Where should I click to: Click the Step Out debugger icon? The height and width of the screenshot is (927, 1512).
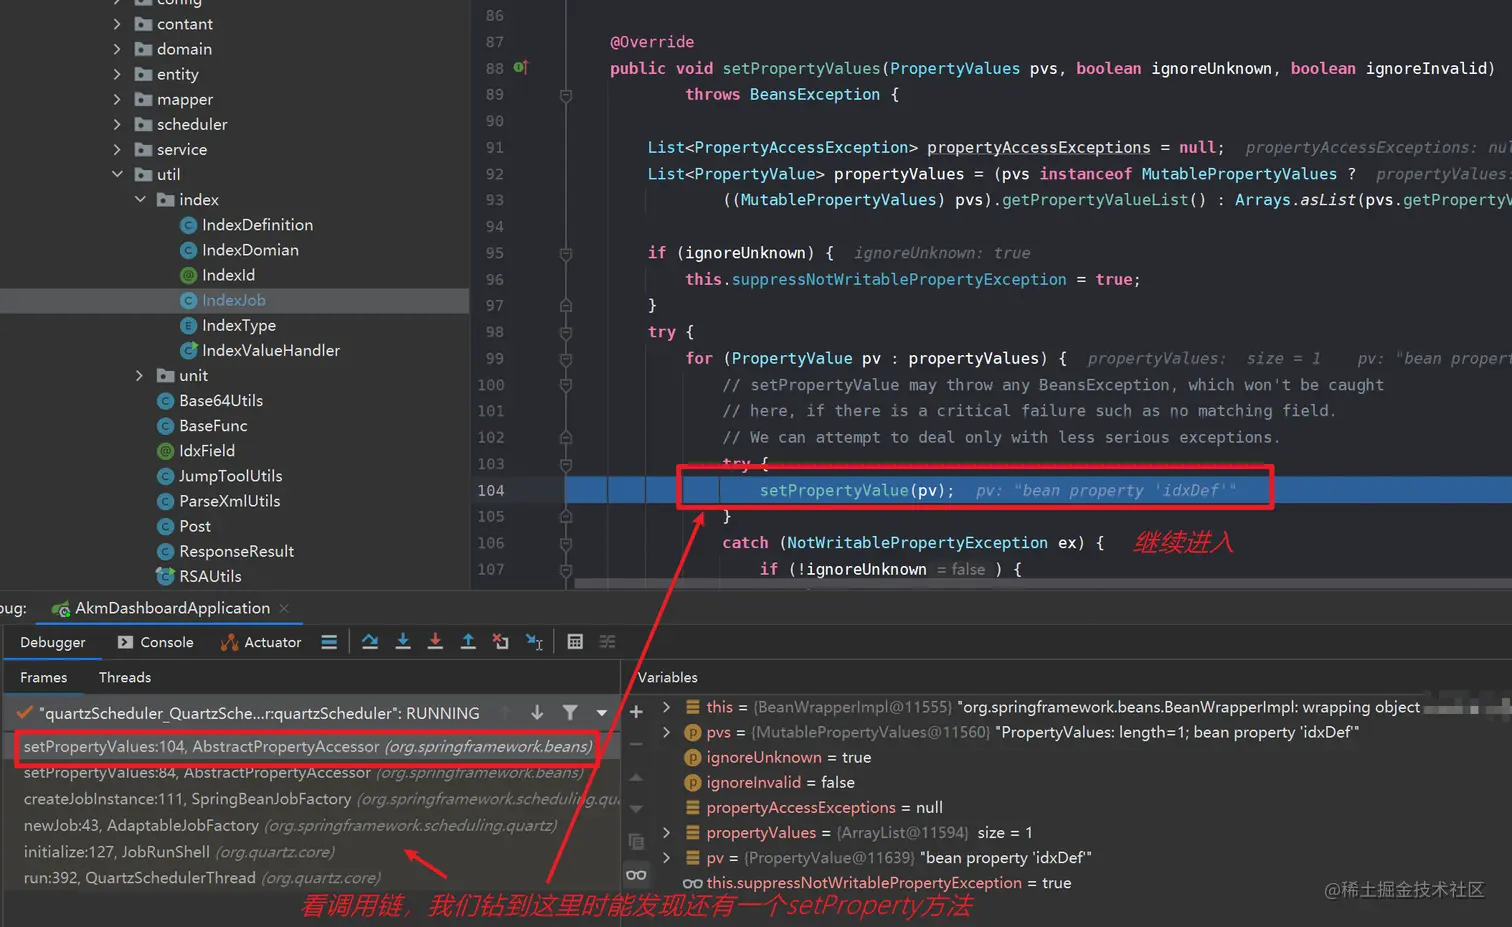(x=468, y=642)
